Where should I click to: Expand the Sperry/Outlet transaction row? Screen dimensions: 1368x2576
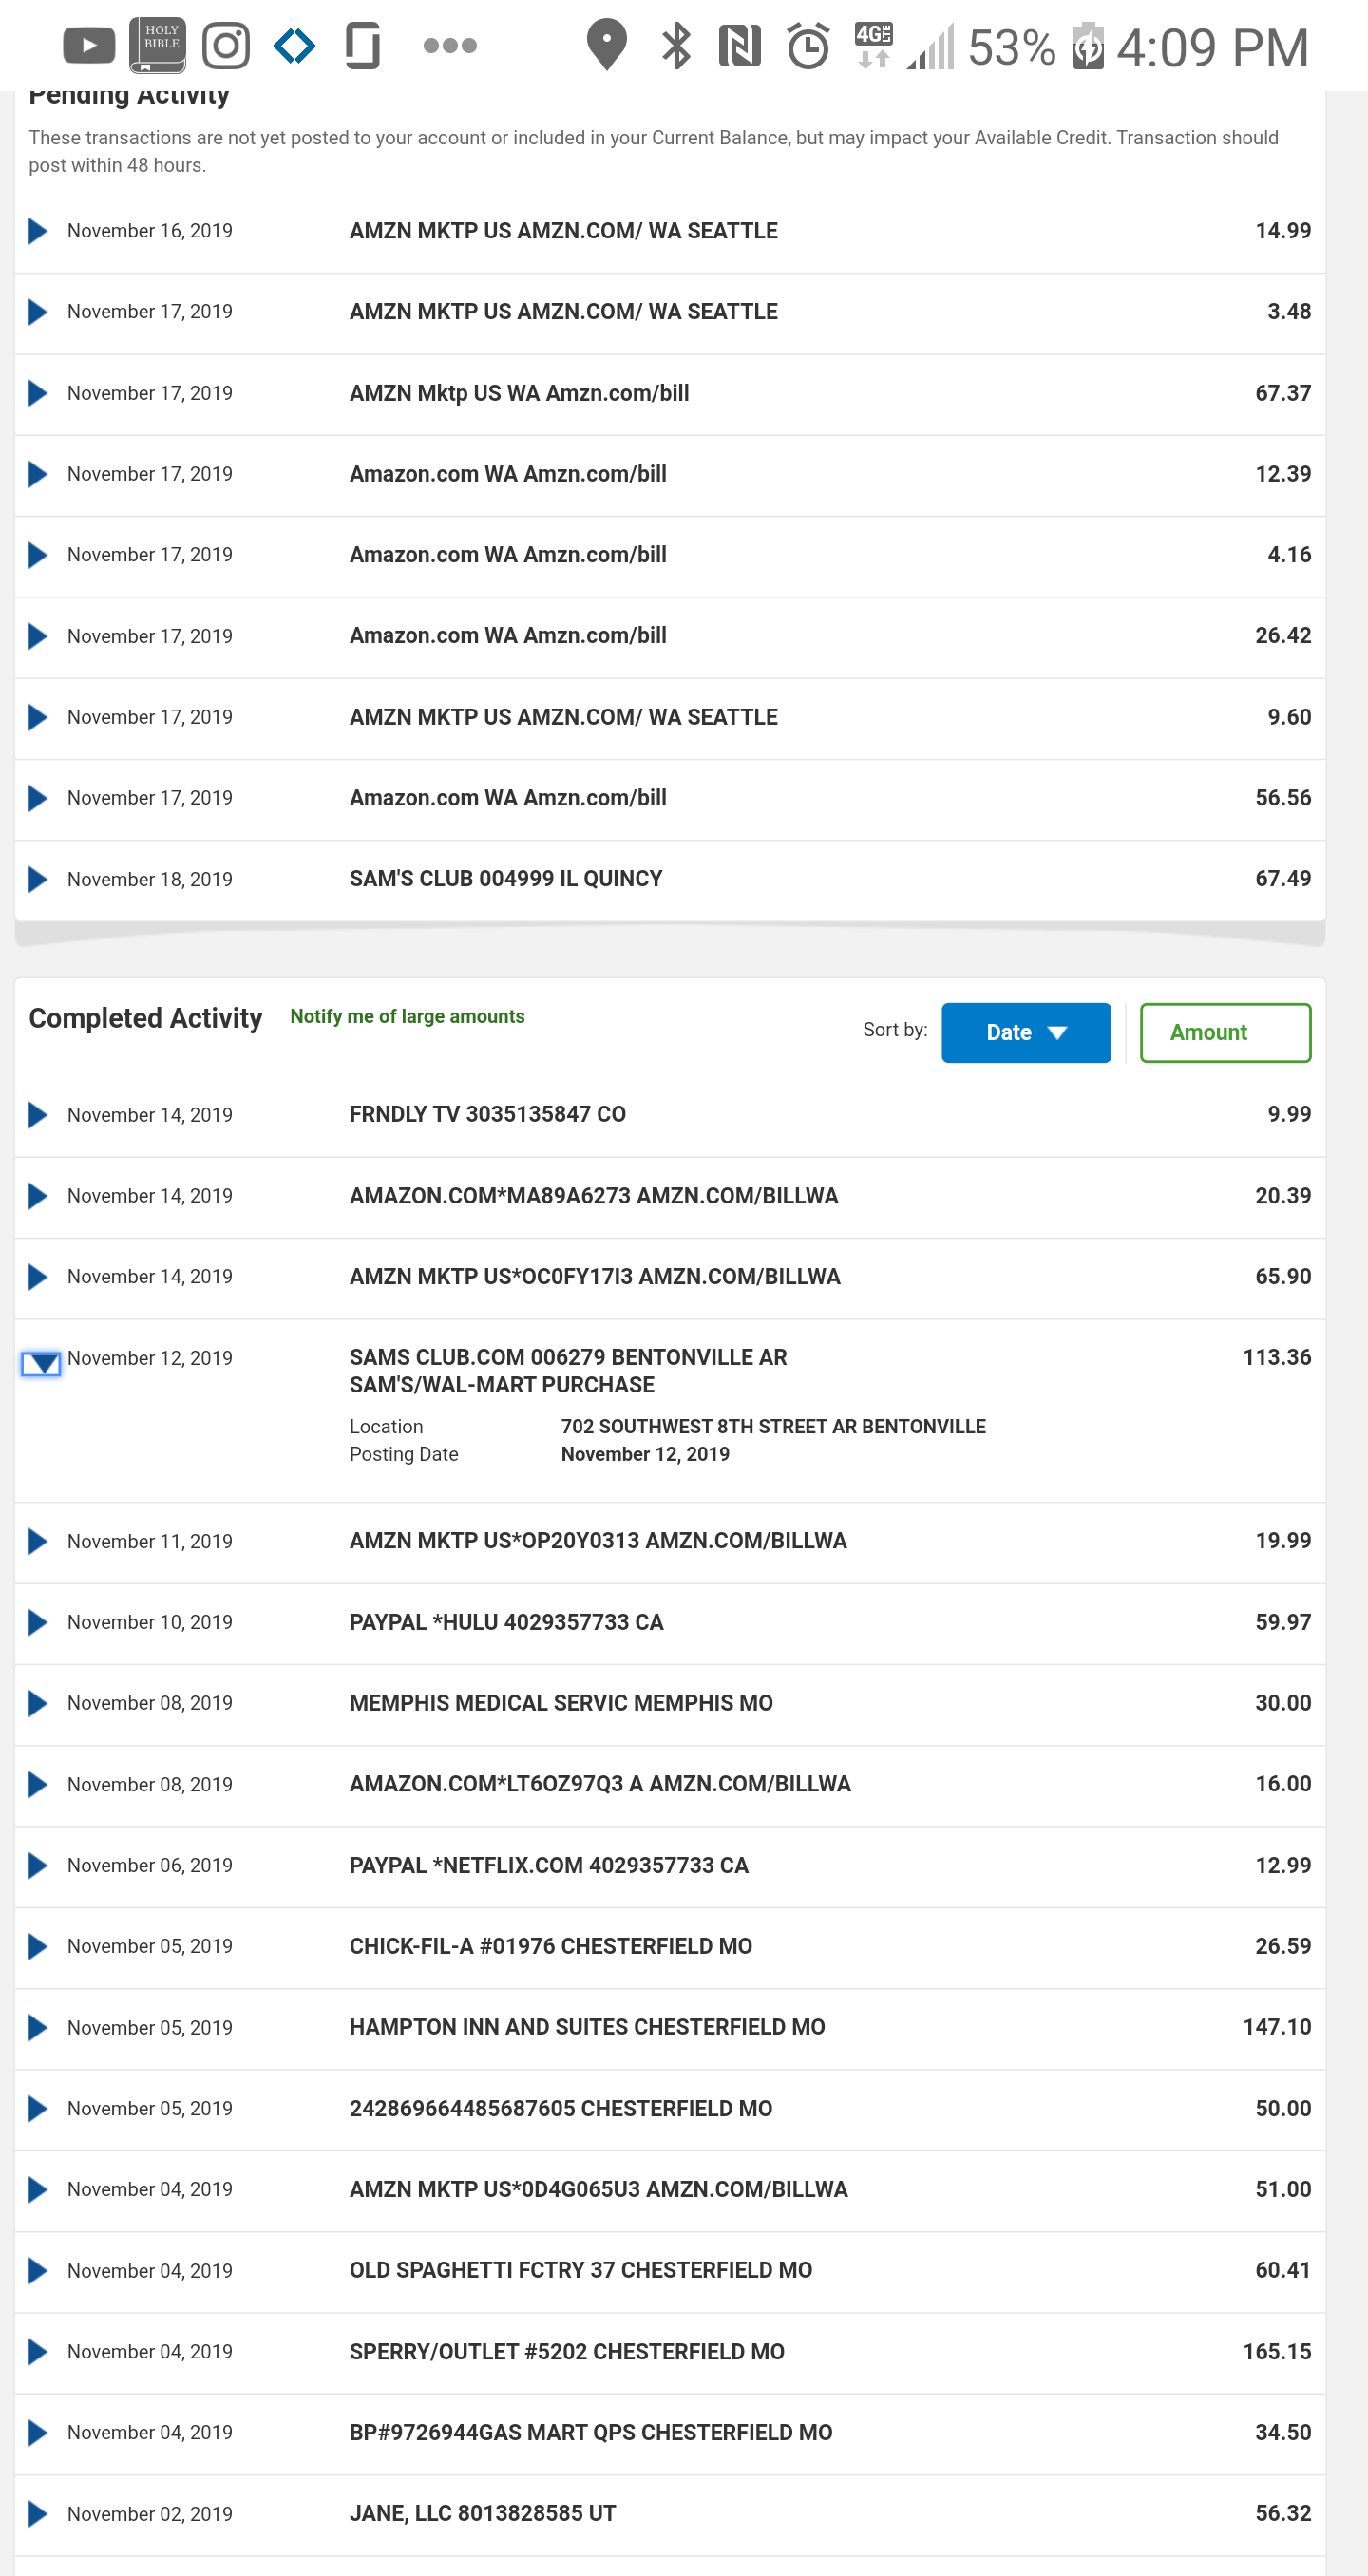coord(38,2352)
